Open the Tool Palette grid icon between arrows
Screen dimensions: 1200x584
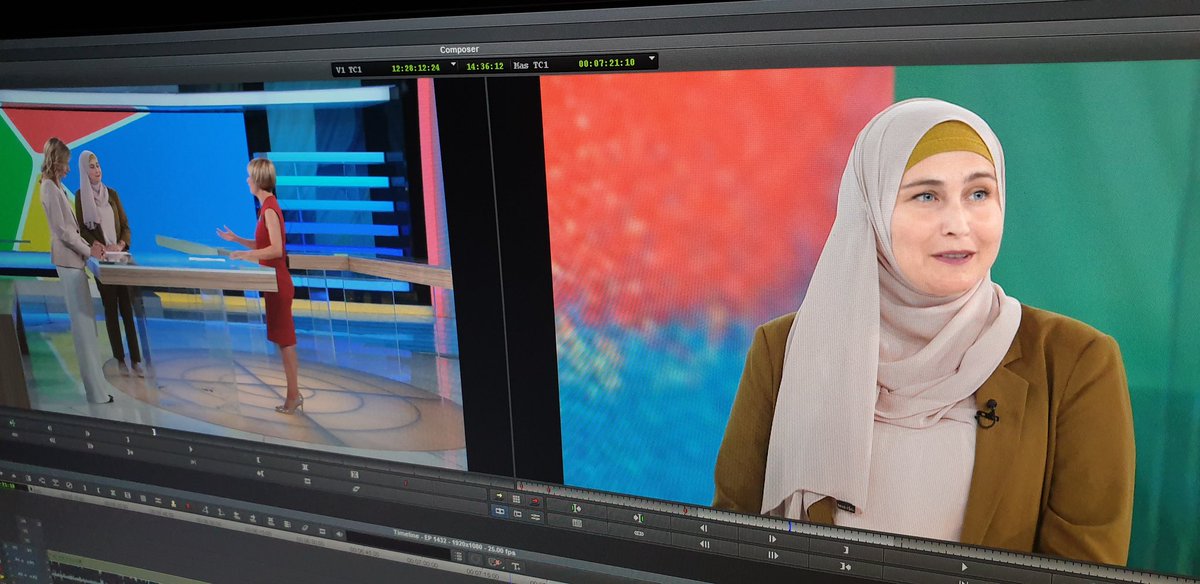tap(516, 499)
